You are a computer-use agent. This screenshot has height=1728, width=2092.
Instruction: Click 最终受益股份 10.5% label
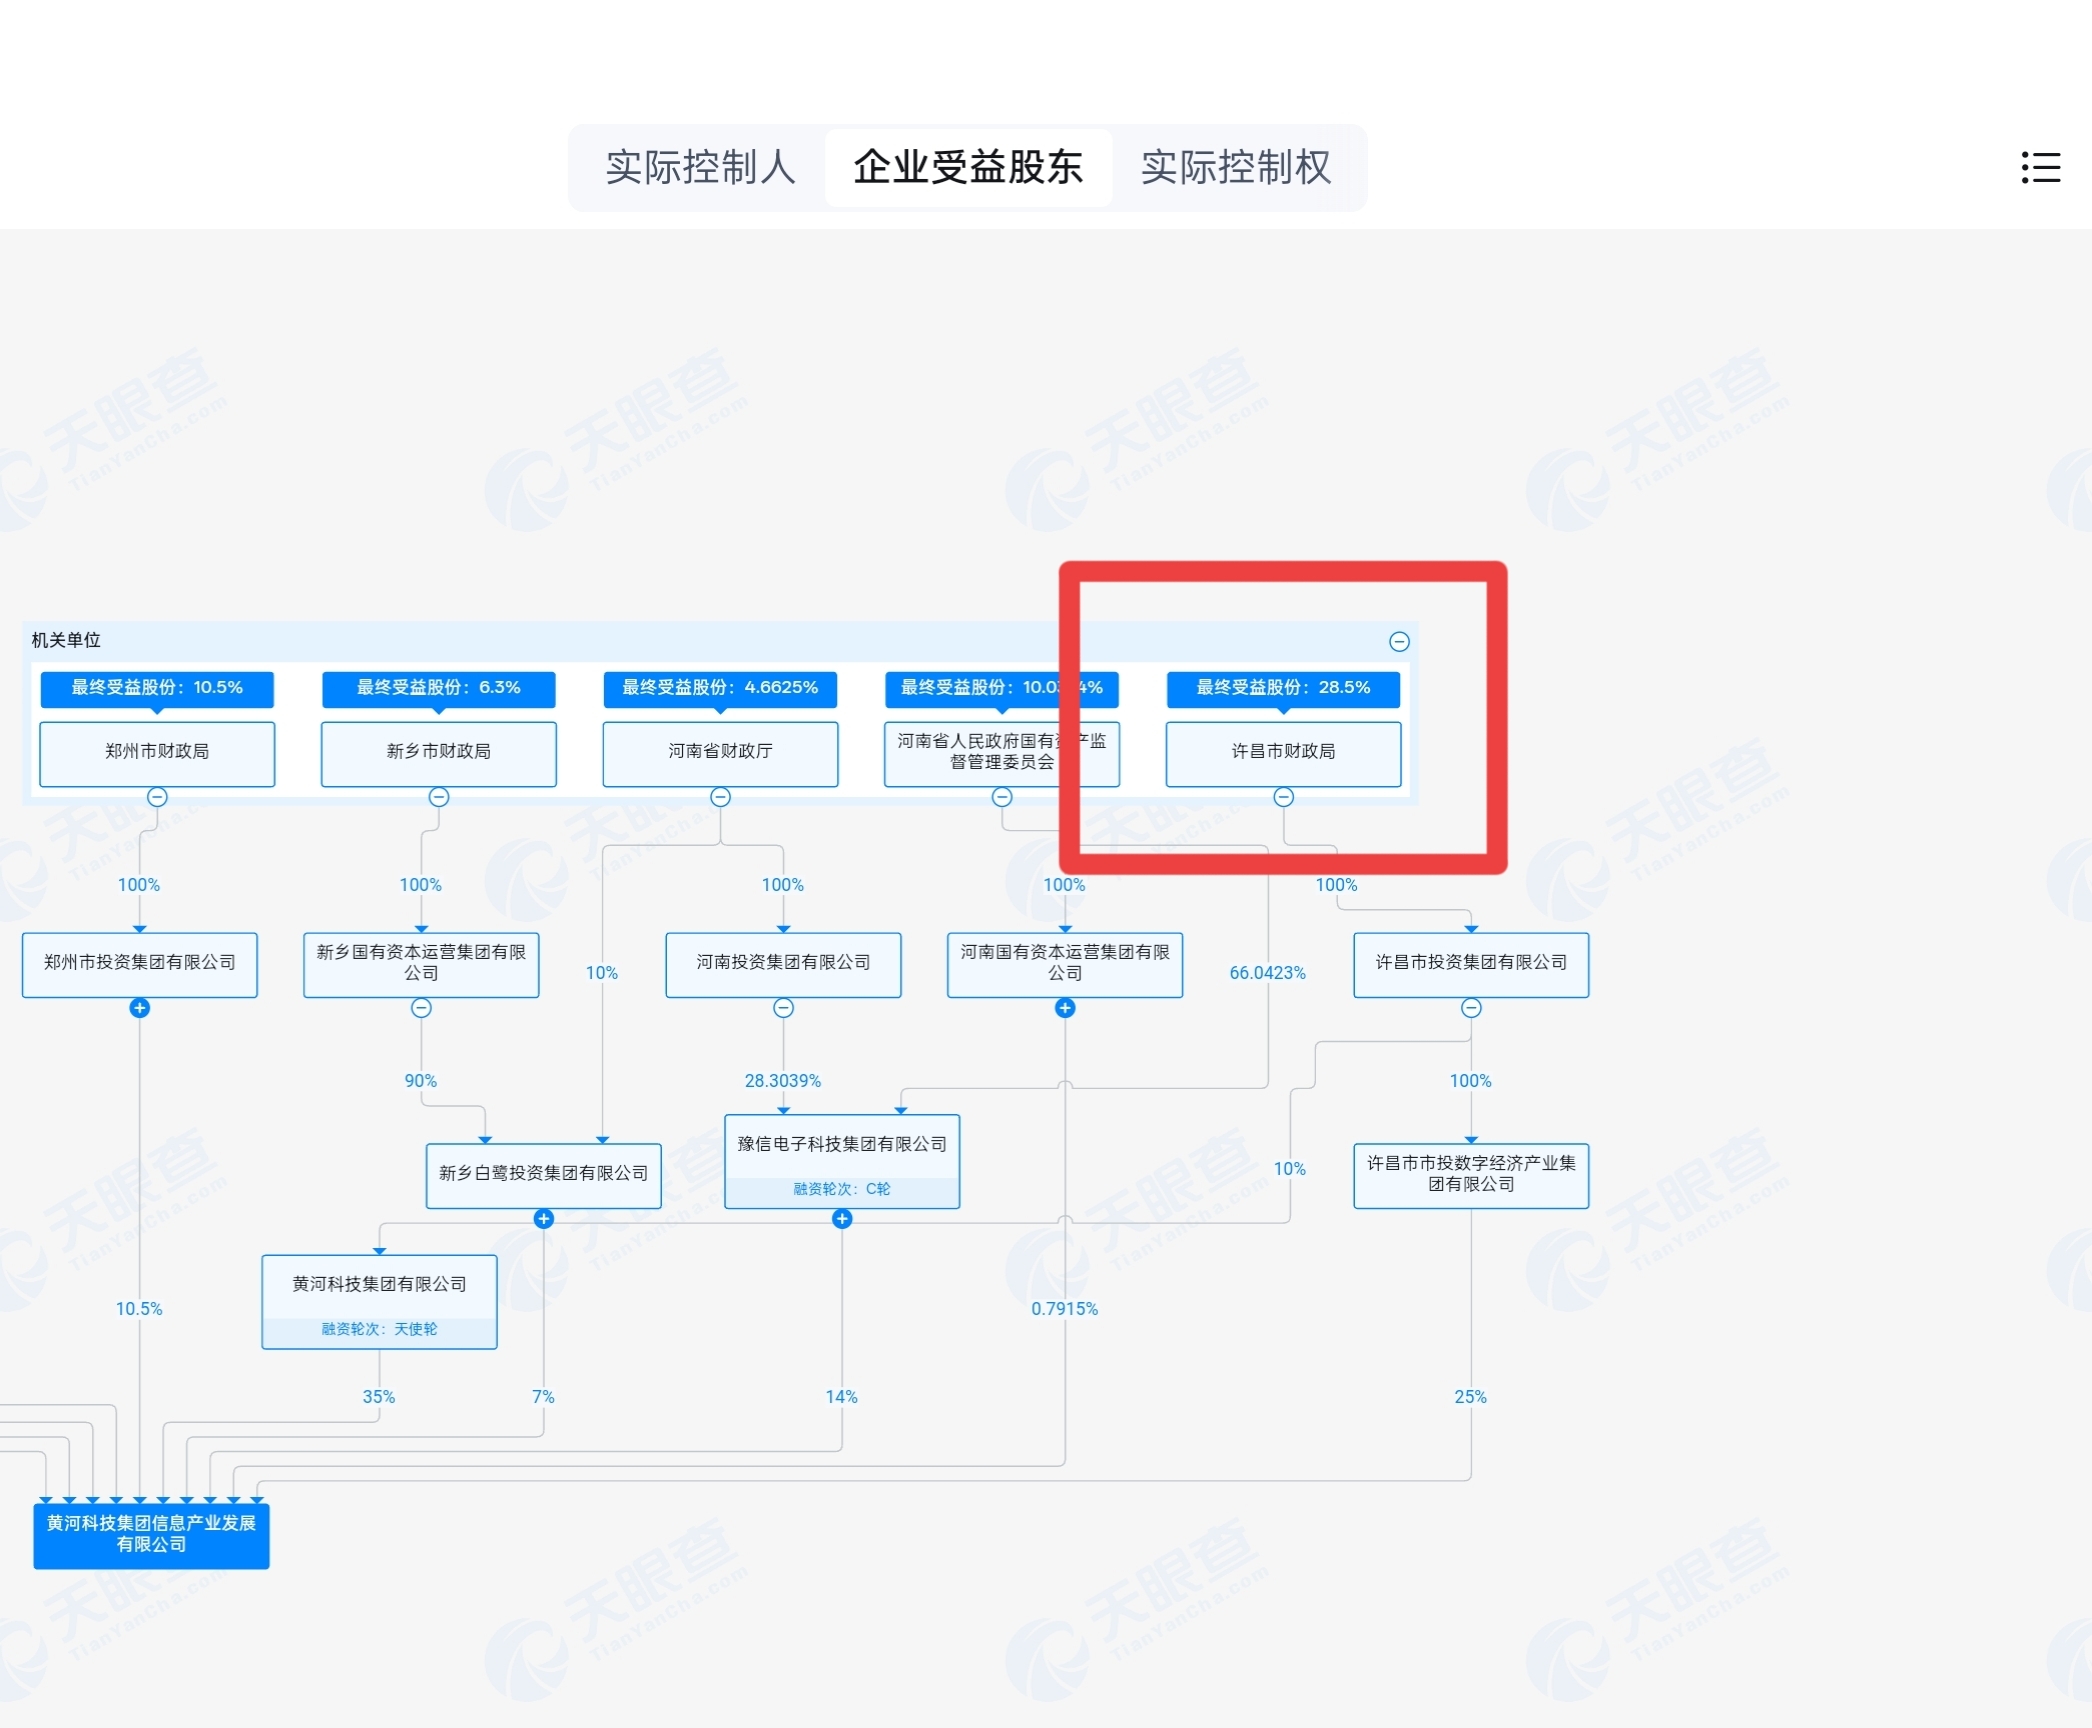(x=157, y=688)
